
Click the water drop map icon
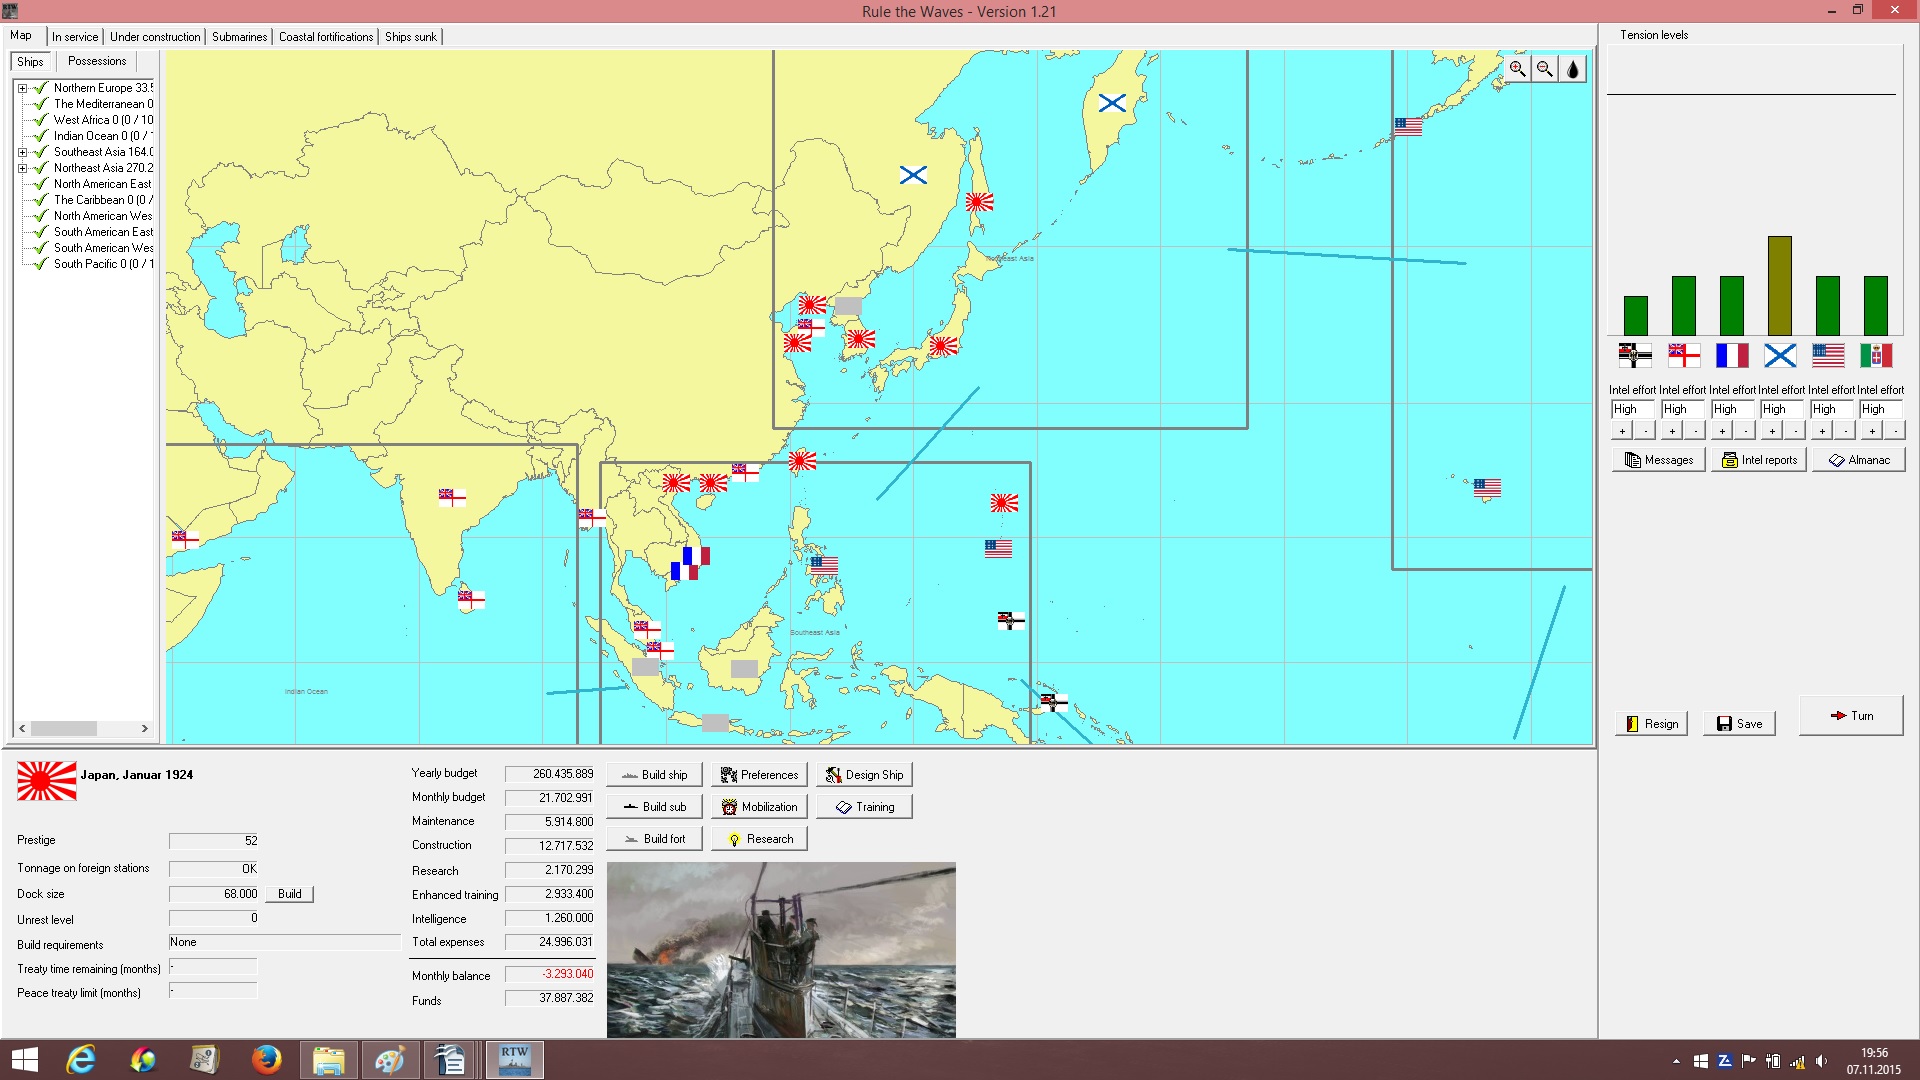click(x=1573, y=69)
